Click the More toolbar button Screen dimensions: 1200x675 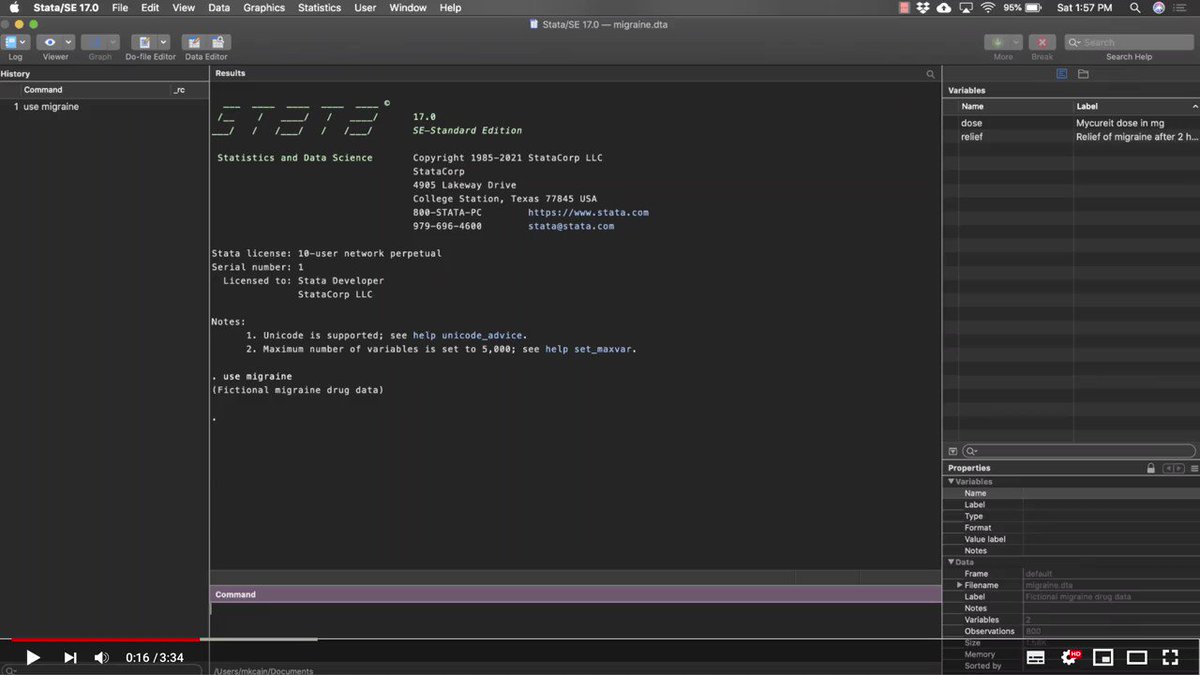[997, 42]
